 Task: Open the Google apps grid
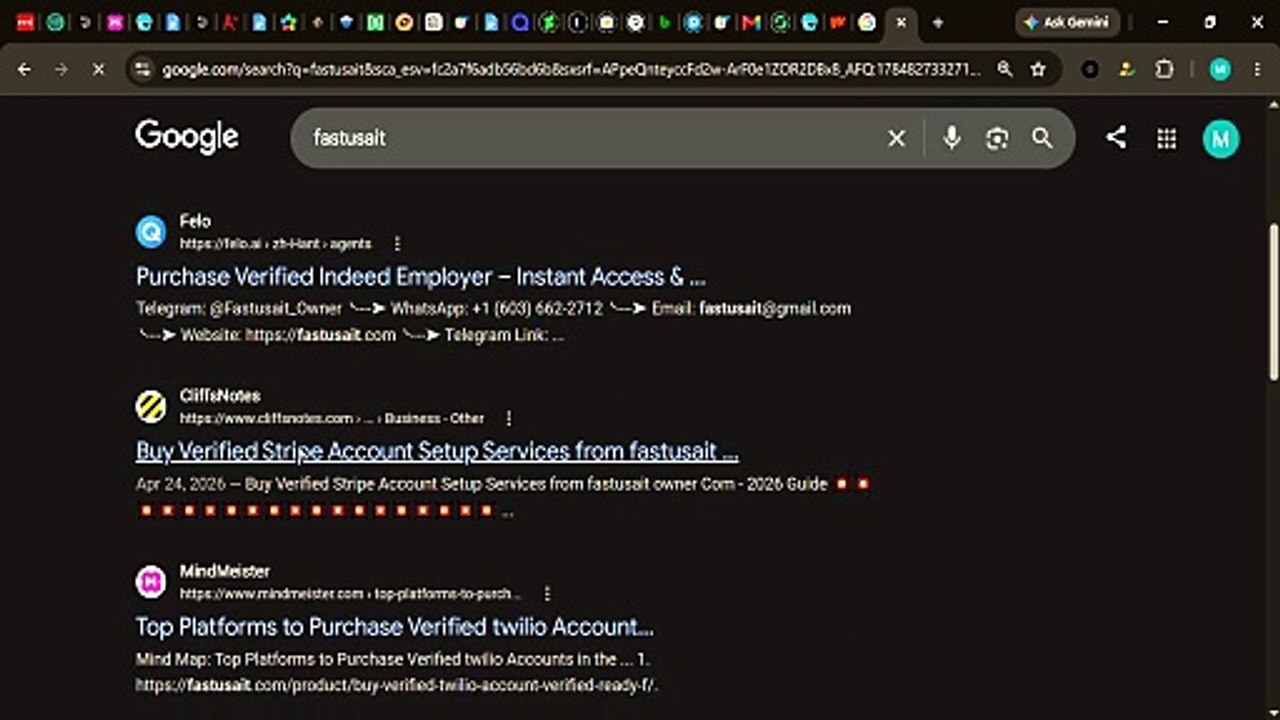point(1166,138)
